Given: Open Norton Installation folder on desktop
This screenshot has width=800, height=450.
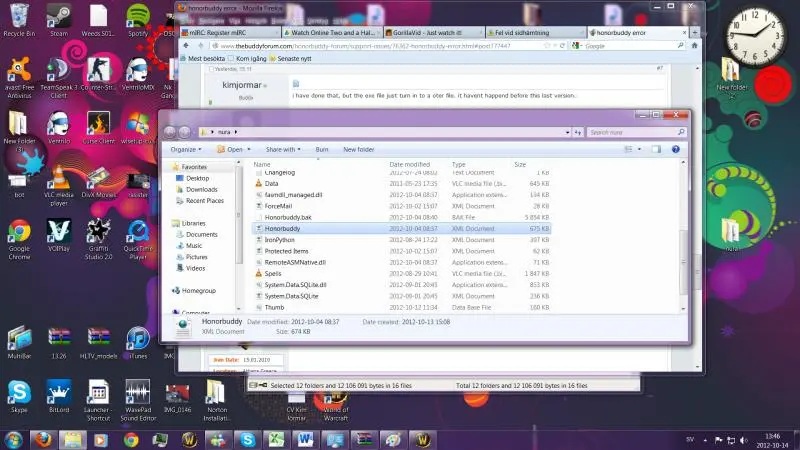Looking at the screenshot, I should [x=217, y=400].
